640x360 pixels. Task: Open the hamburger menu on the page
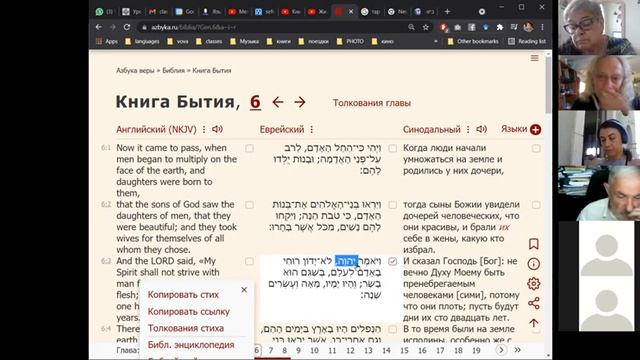[534, 58]
